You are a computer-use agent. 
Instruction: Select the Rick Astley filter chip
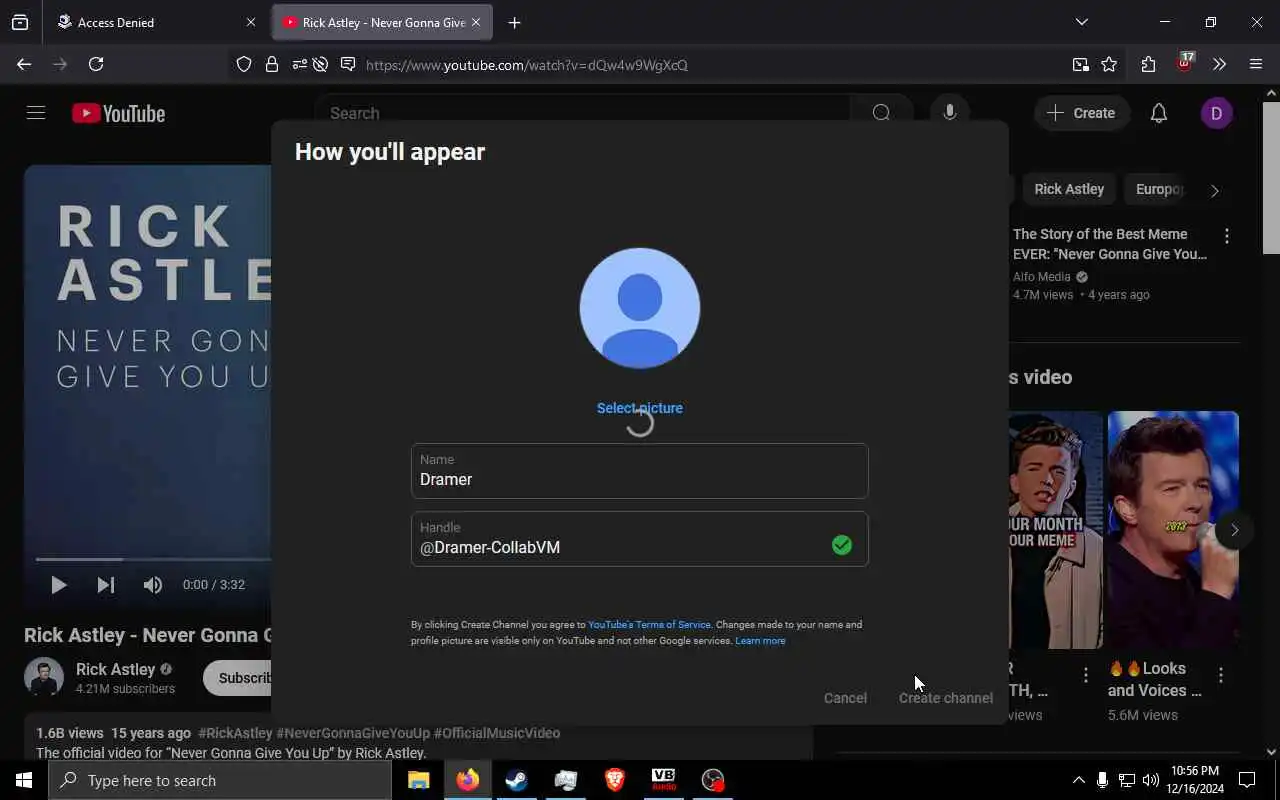point(1069,189)
